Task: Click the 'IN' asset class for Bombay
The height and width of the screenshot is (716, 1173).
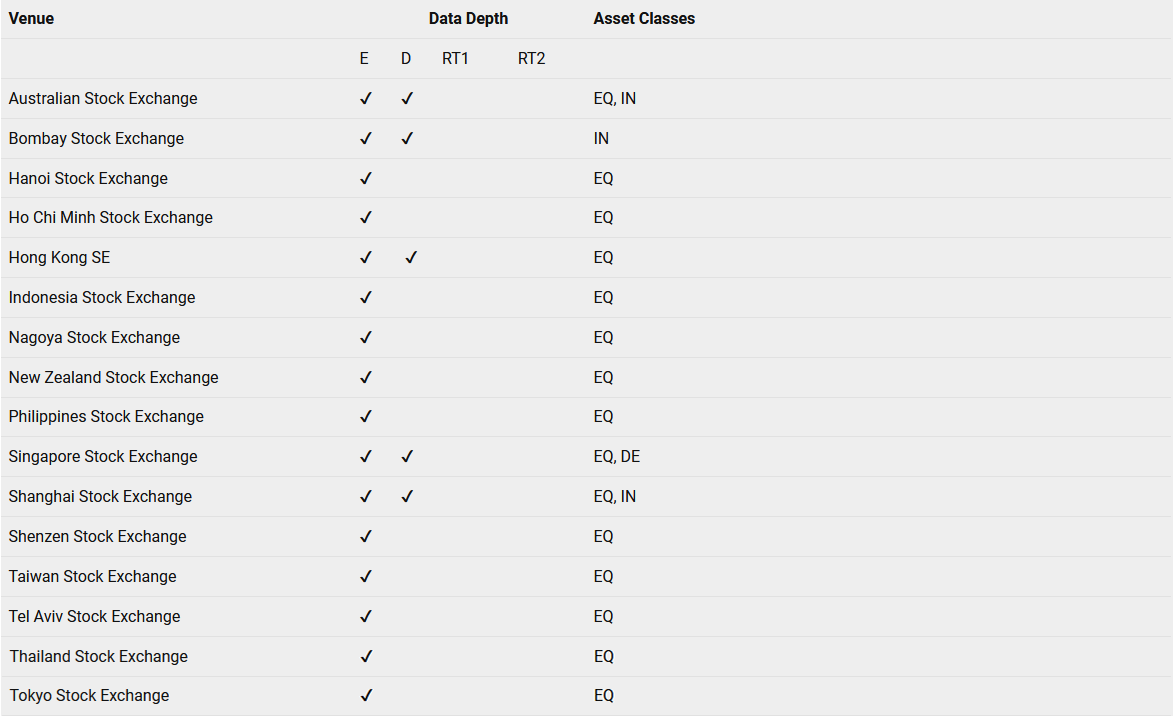Action: (x=601, y=138)
